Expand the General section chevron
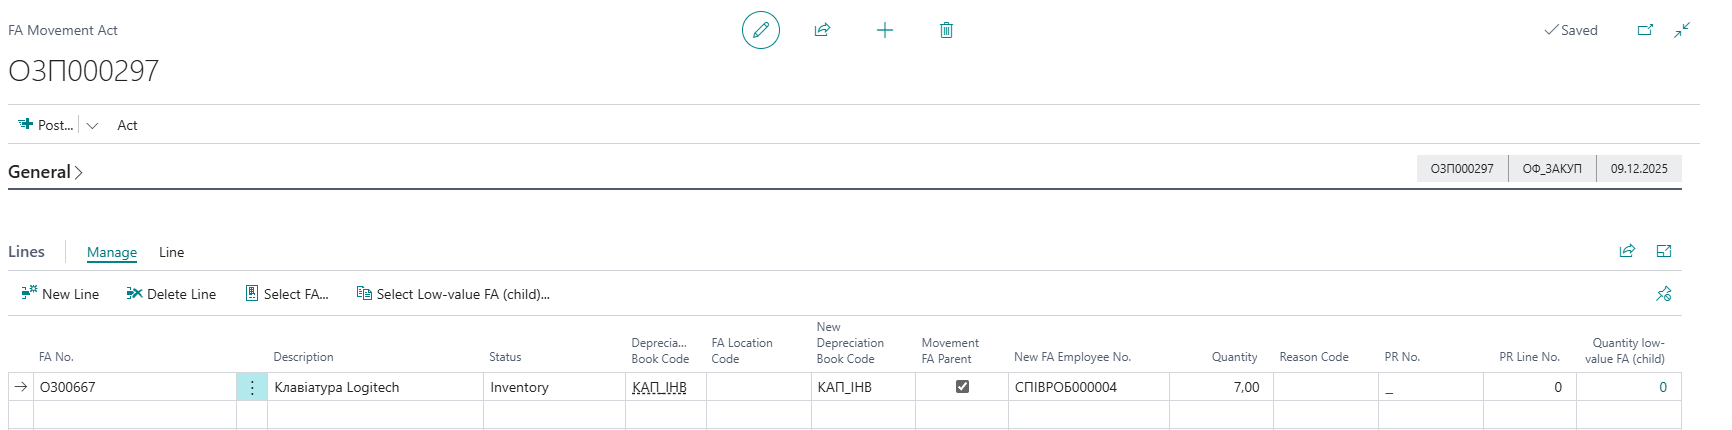The image size is (1732, 430). click(x=79, y=173)
